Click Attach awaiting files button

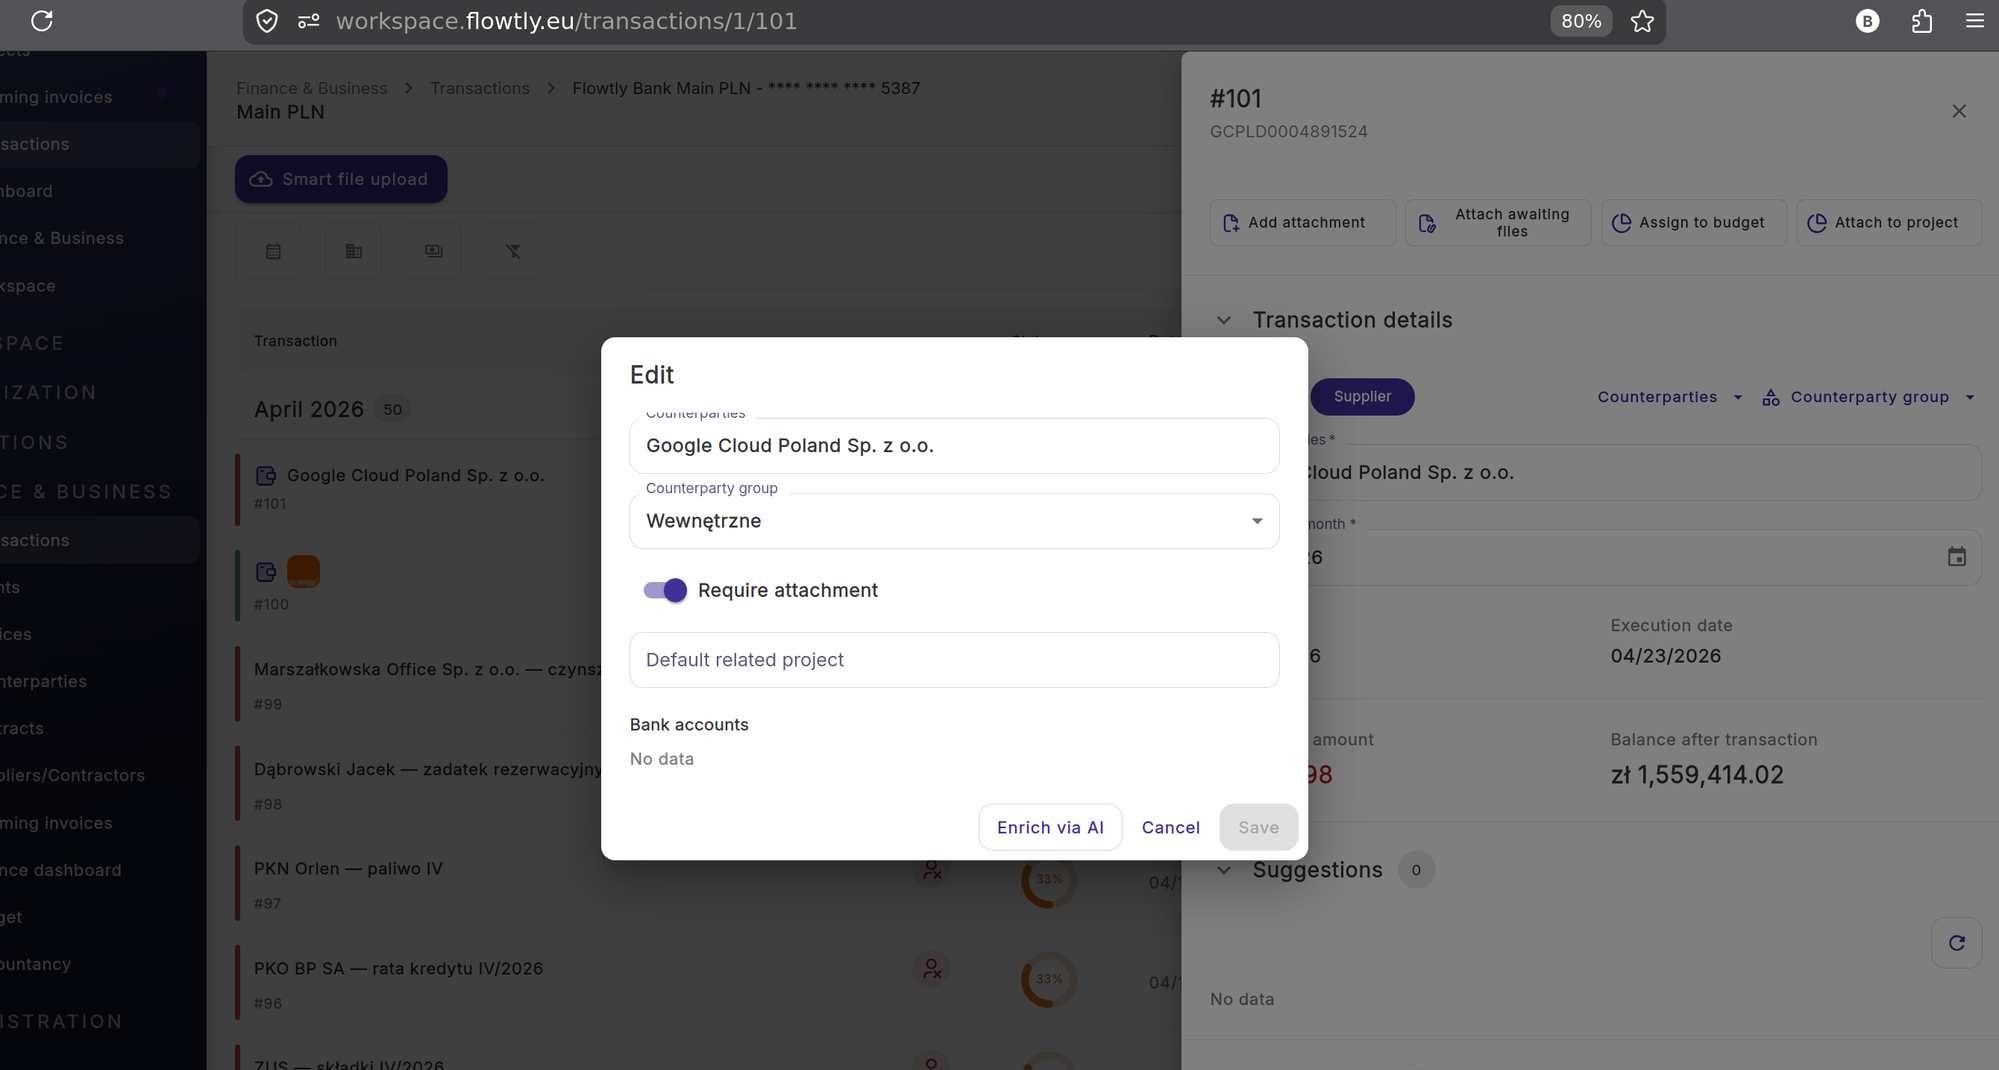1497,222
